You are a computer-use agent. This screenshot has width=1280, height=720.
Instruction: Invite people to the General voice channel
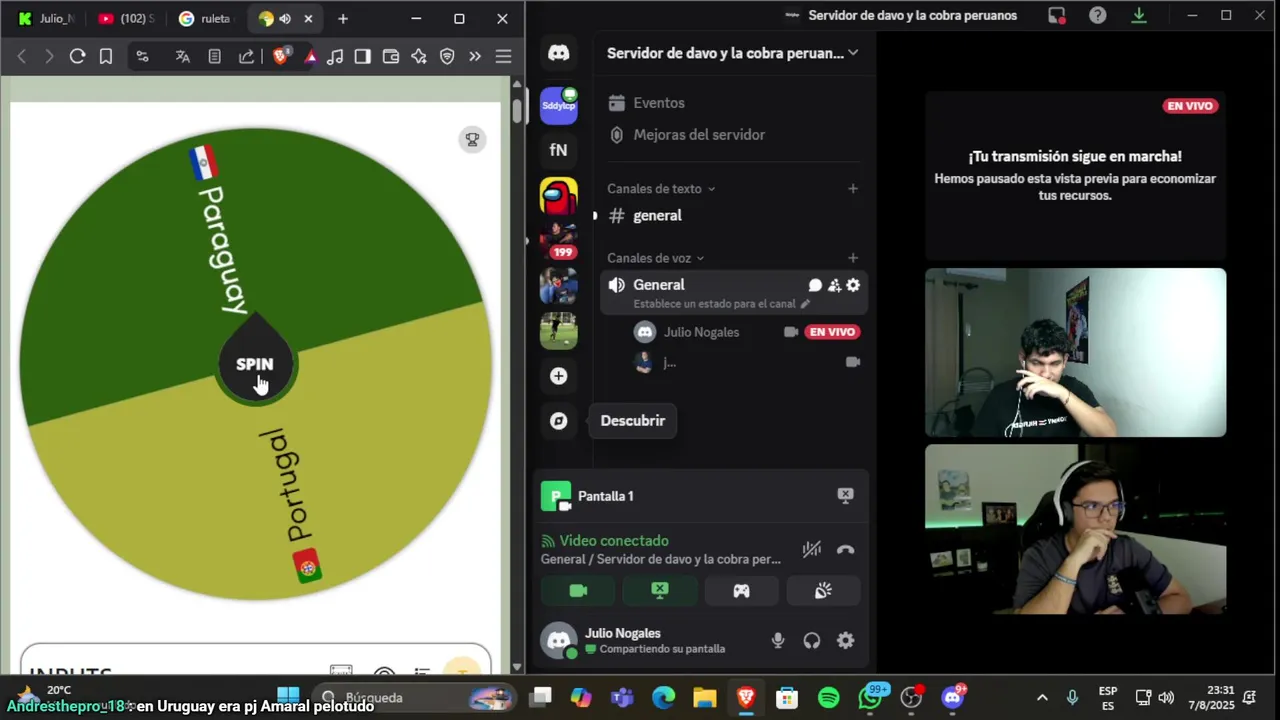[x=834, y=285]
